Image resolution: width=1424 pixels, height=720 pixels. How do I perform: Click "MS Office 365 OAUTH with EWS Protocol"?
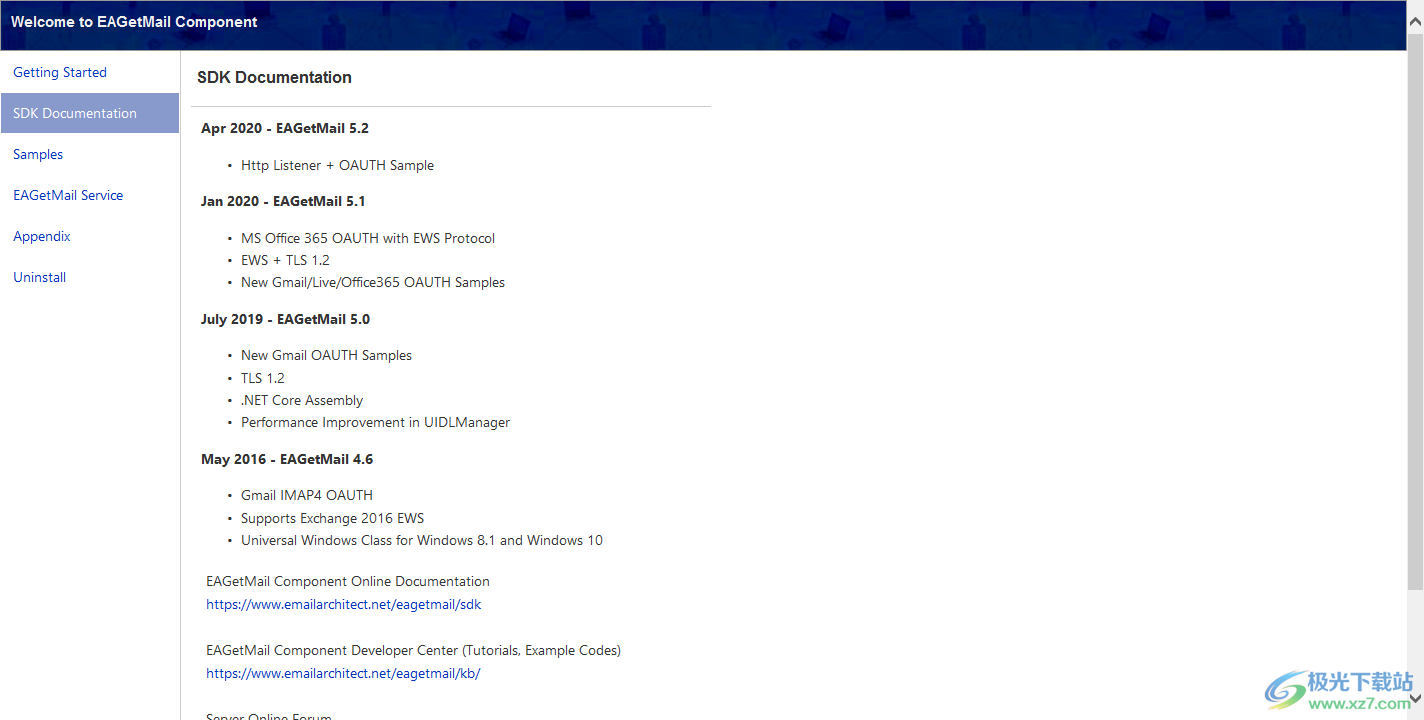point(368,238)
